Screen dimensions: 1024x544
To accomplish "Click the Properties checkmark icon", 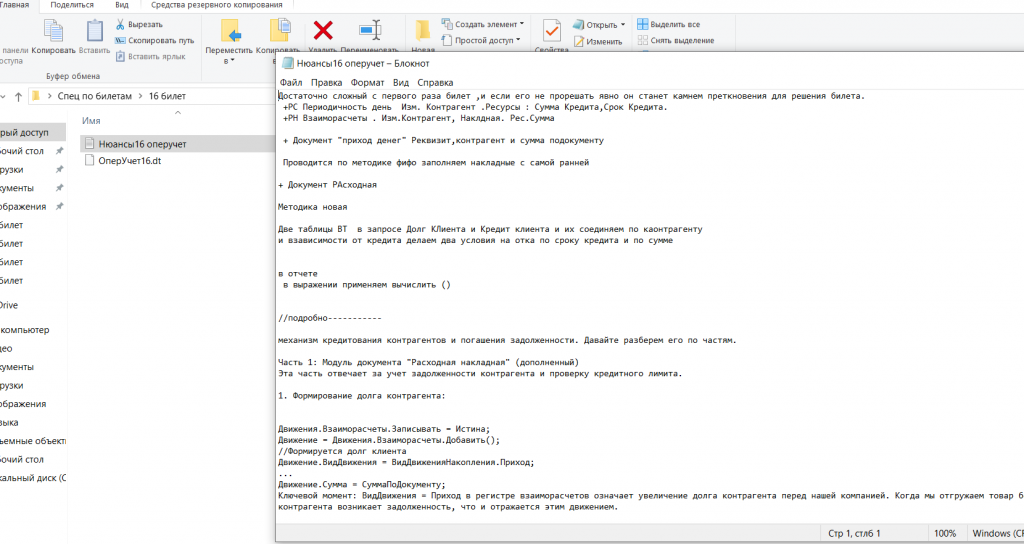I will coord(552,31).
